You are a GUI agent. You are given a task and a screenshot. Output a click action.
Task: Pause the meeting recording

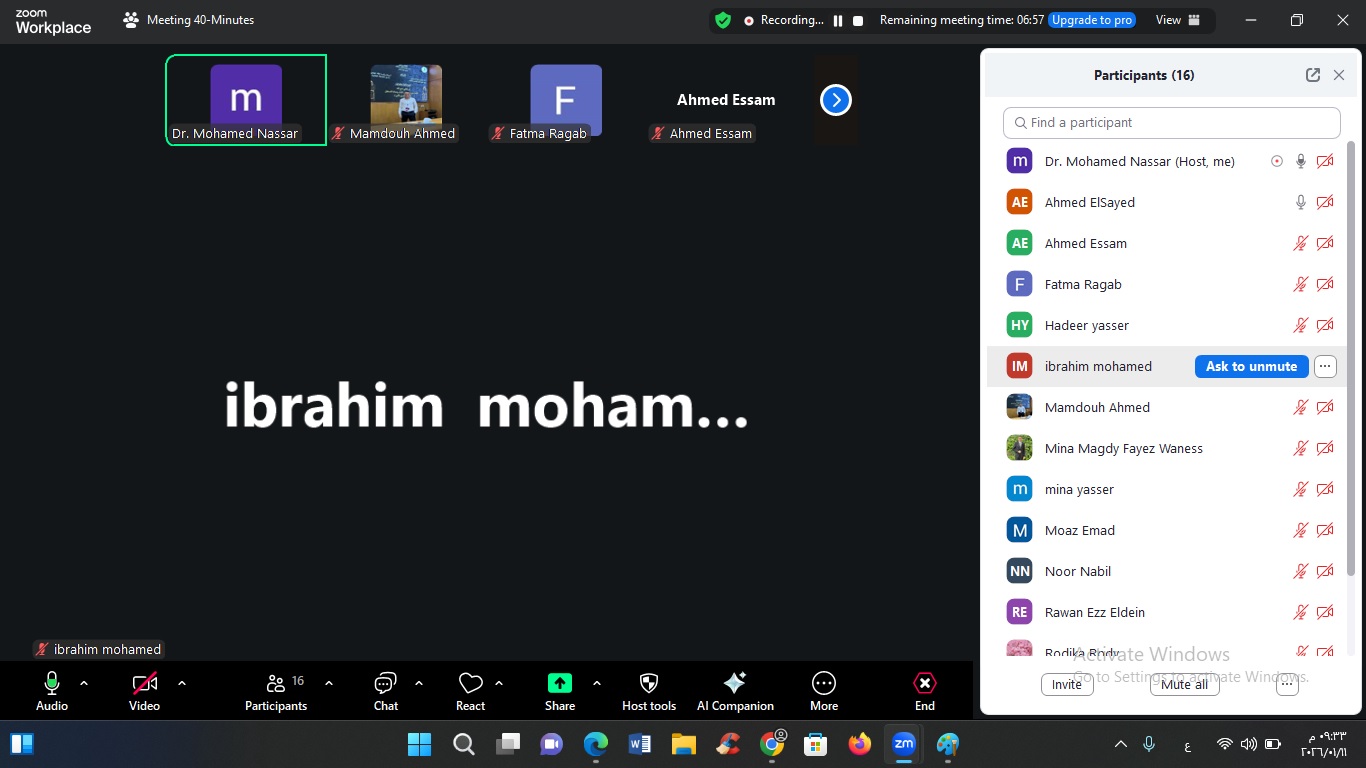coord(838,19)
